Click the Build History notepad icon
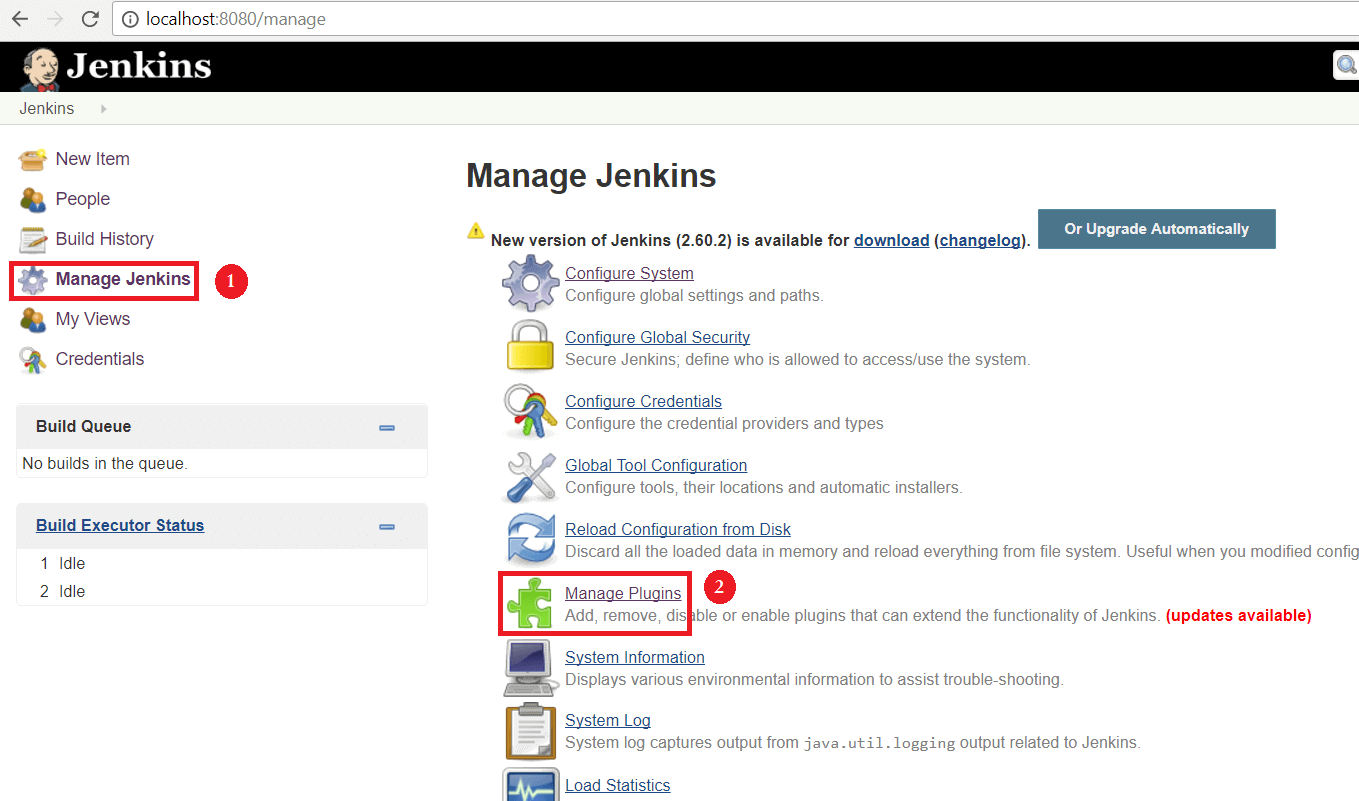The height and width of the screenshot is (801, 1359). click(33, 239)
